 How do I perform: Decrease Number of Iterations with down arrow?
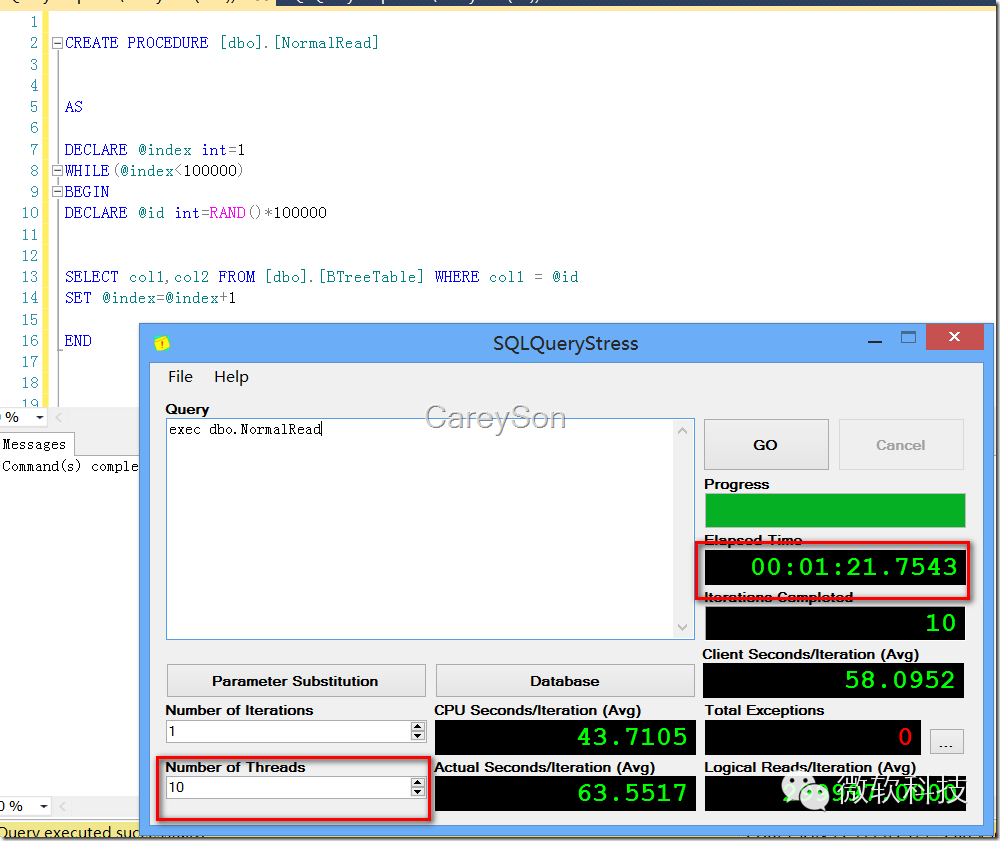[x=418, y=736]
